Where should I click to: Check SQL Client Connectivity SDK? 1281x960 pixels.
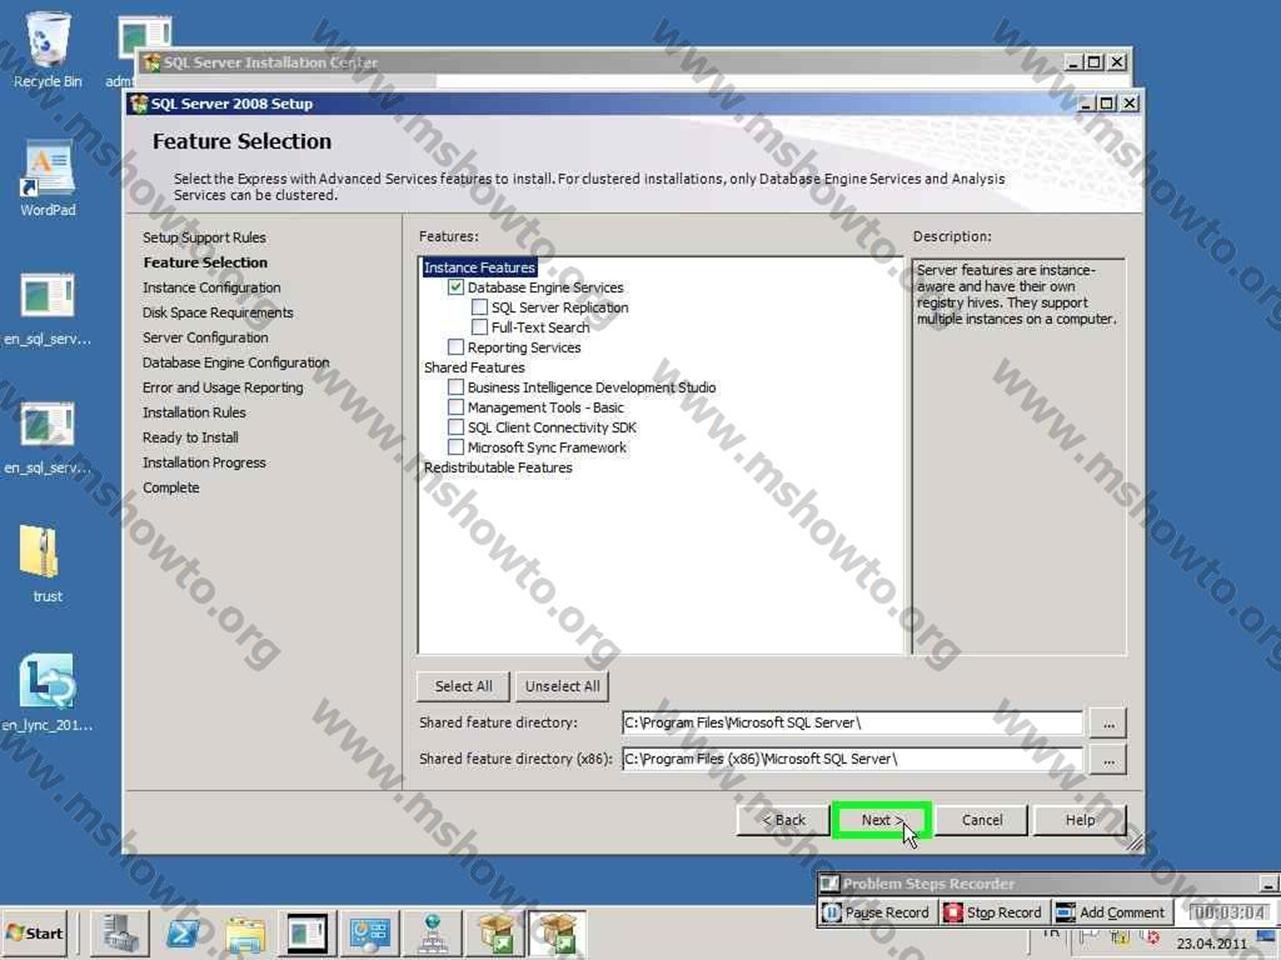[x=456, y=427]
